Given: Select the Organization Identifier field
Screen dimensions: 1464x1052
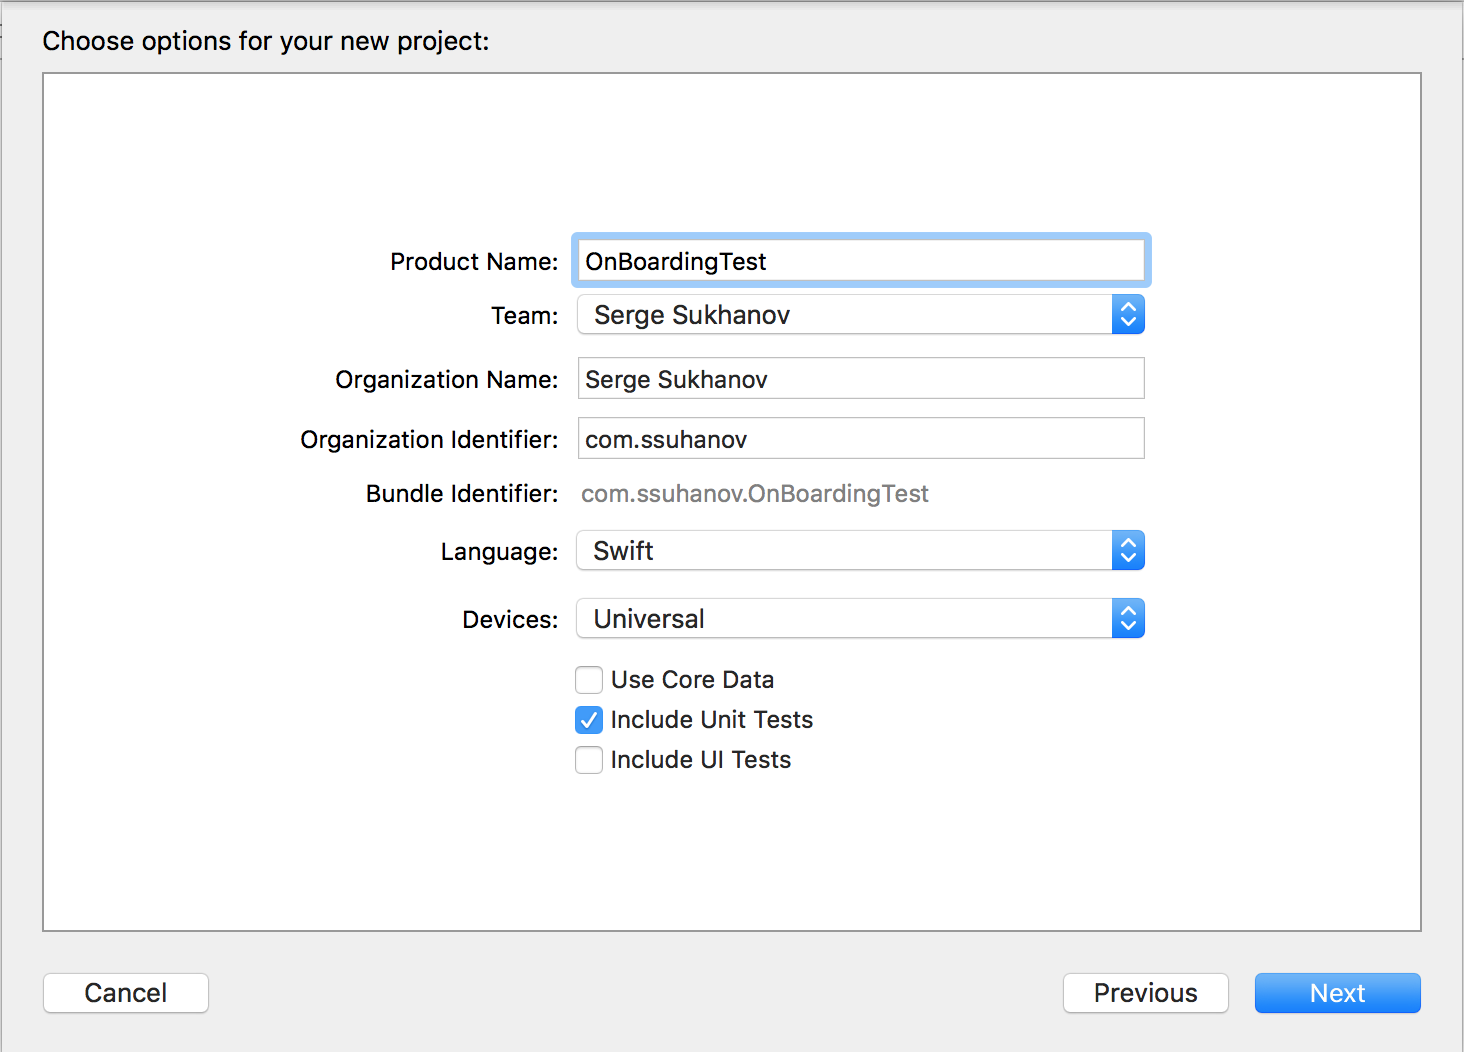Looking at the screenshot, I should [860, 439].
